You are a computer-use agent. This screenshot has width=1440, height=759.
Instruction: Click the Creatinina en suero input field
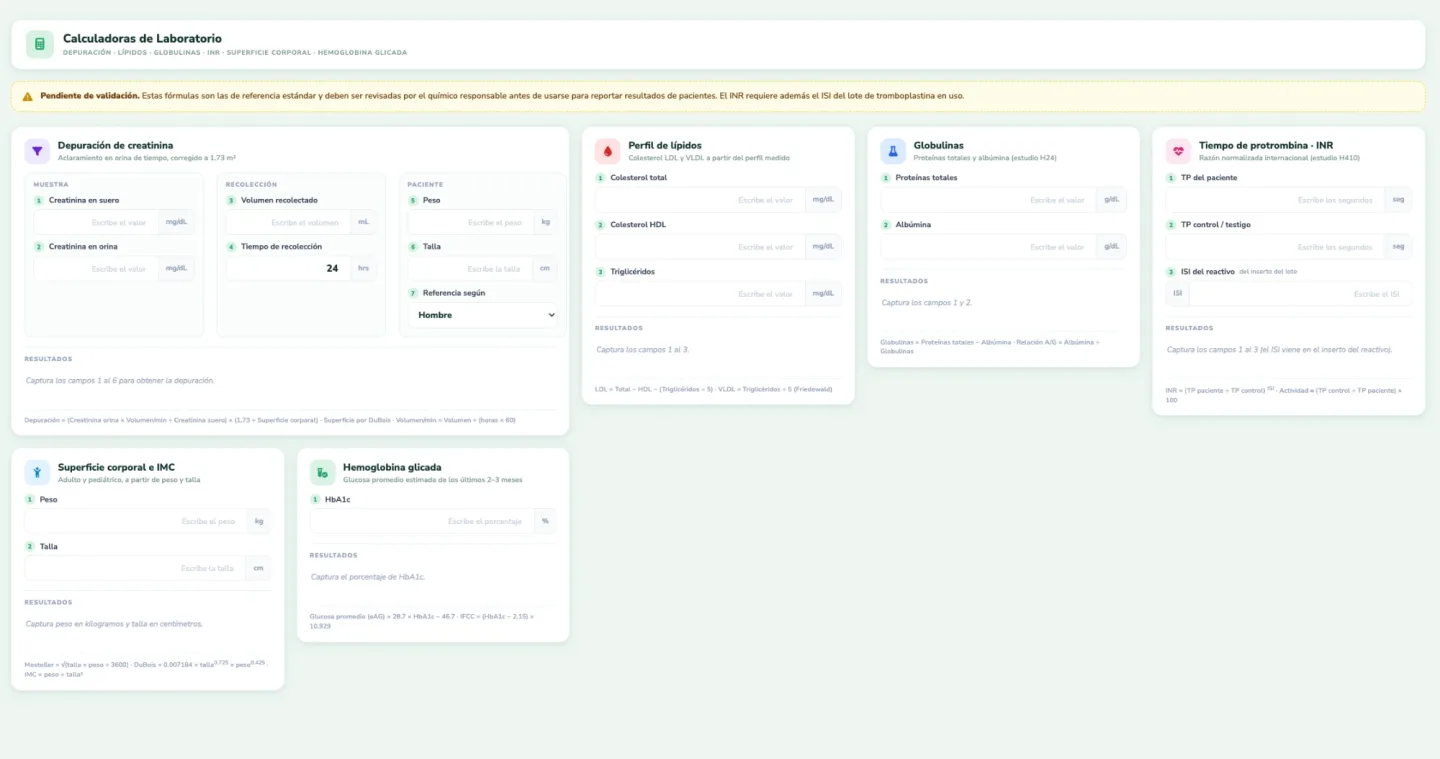click(96, 222)
